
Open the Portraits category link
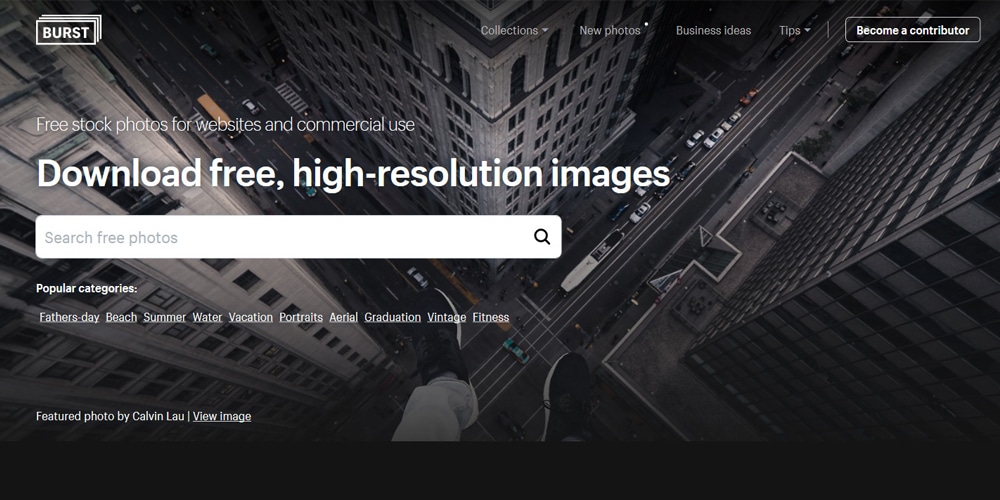301,317
